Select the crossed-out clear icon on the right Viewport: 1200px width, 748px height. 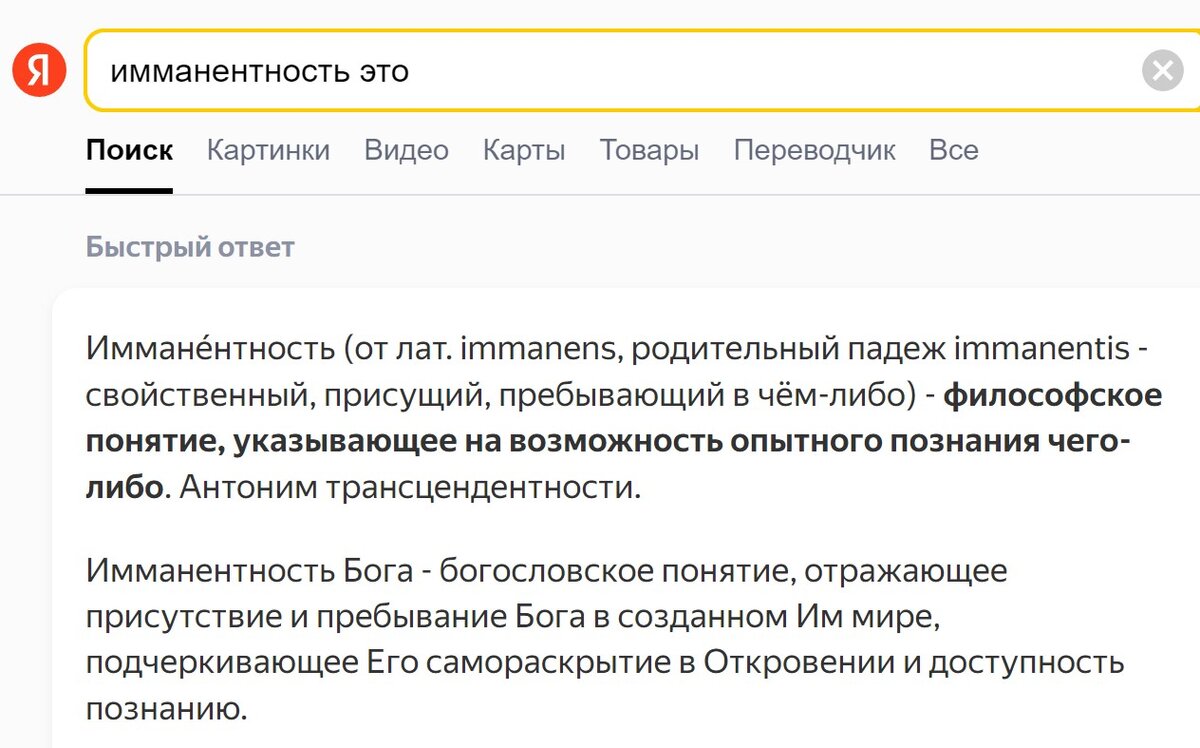1162,69
